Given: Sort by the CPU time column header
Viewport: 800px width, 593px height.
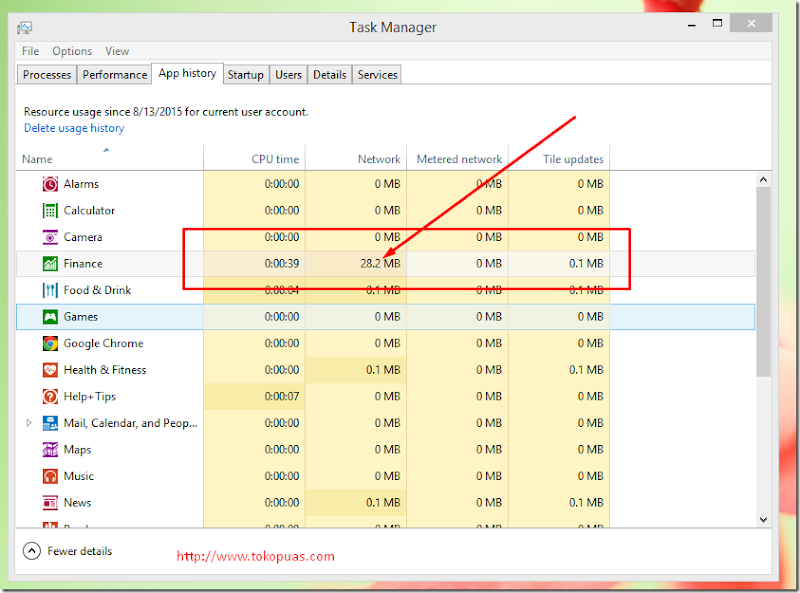Looking at the screenshot, I should pos(254,158).
